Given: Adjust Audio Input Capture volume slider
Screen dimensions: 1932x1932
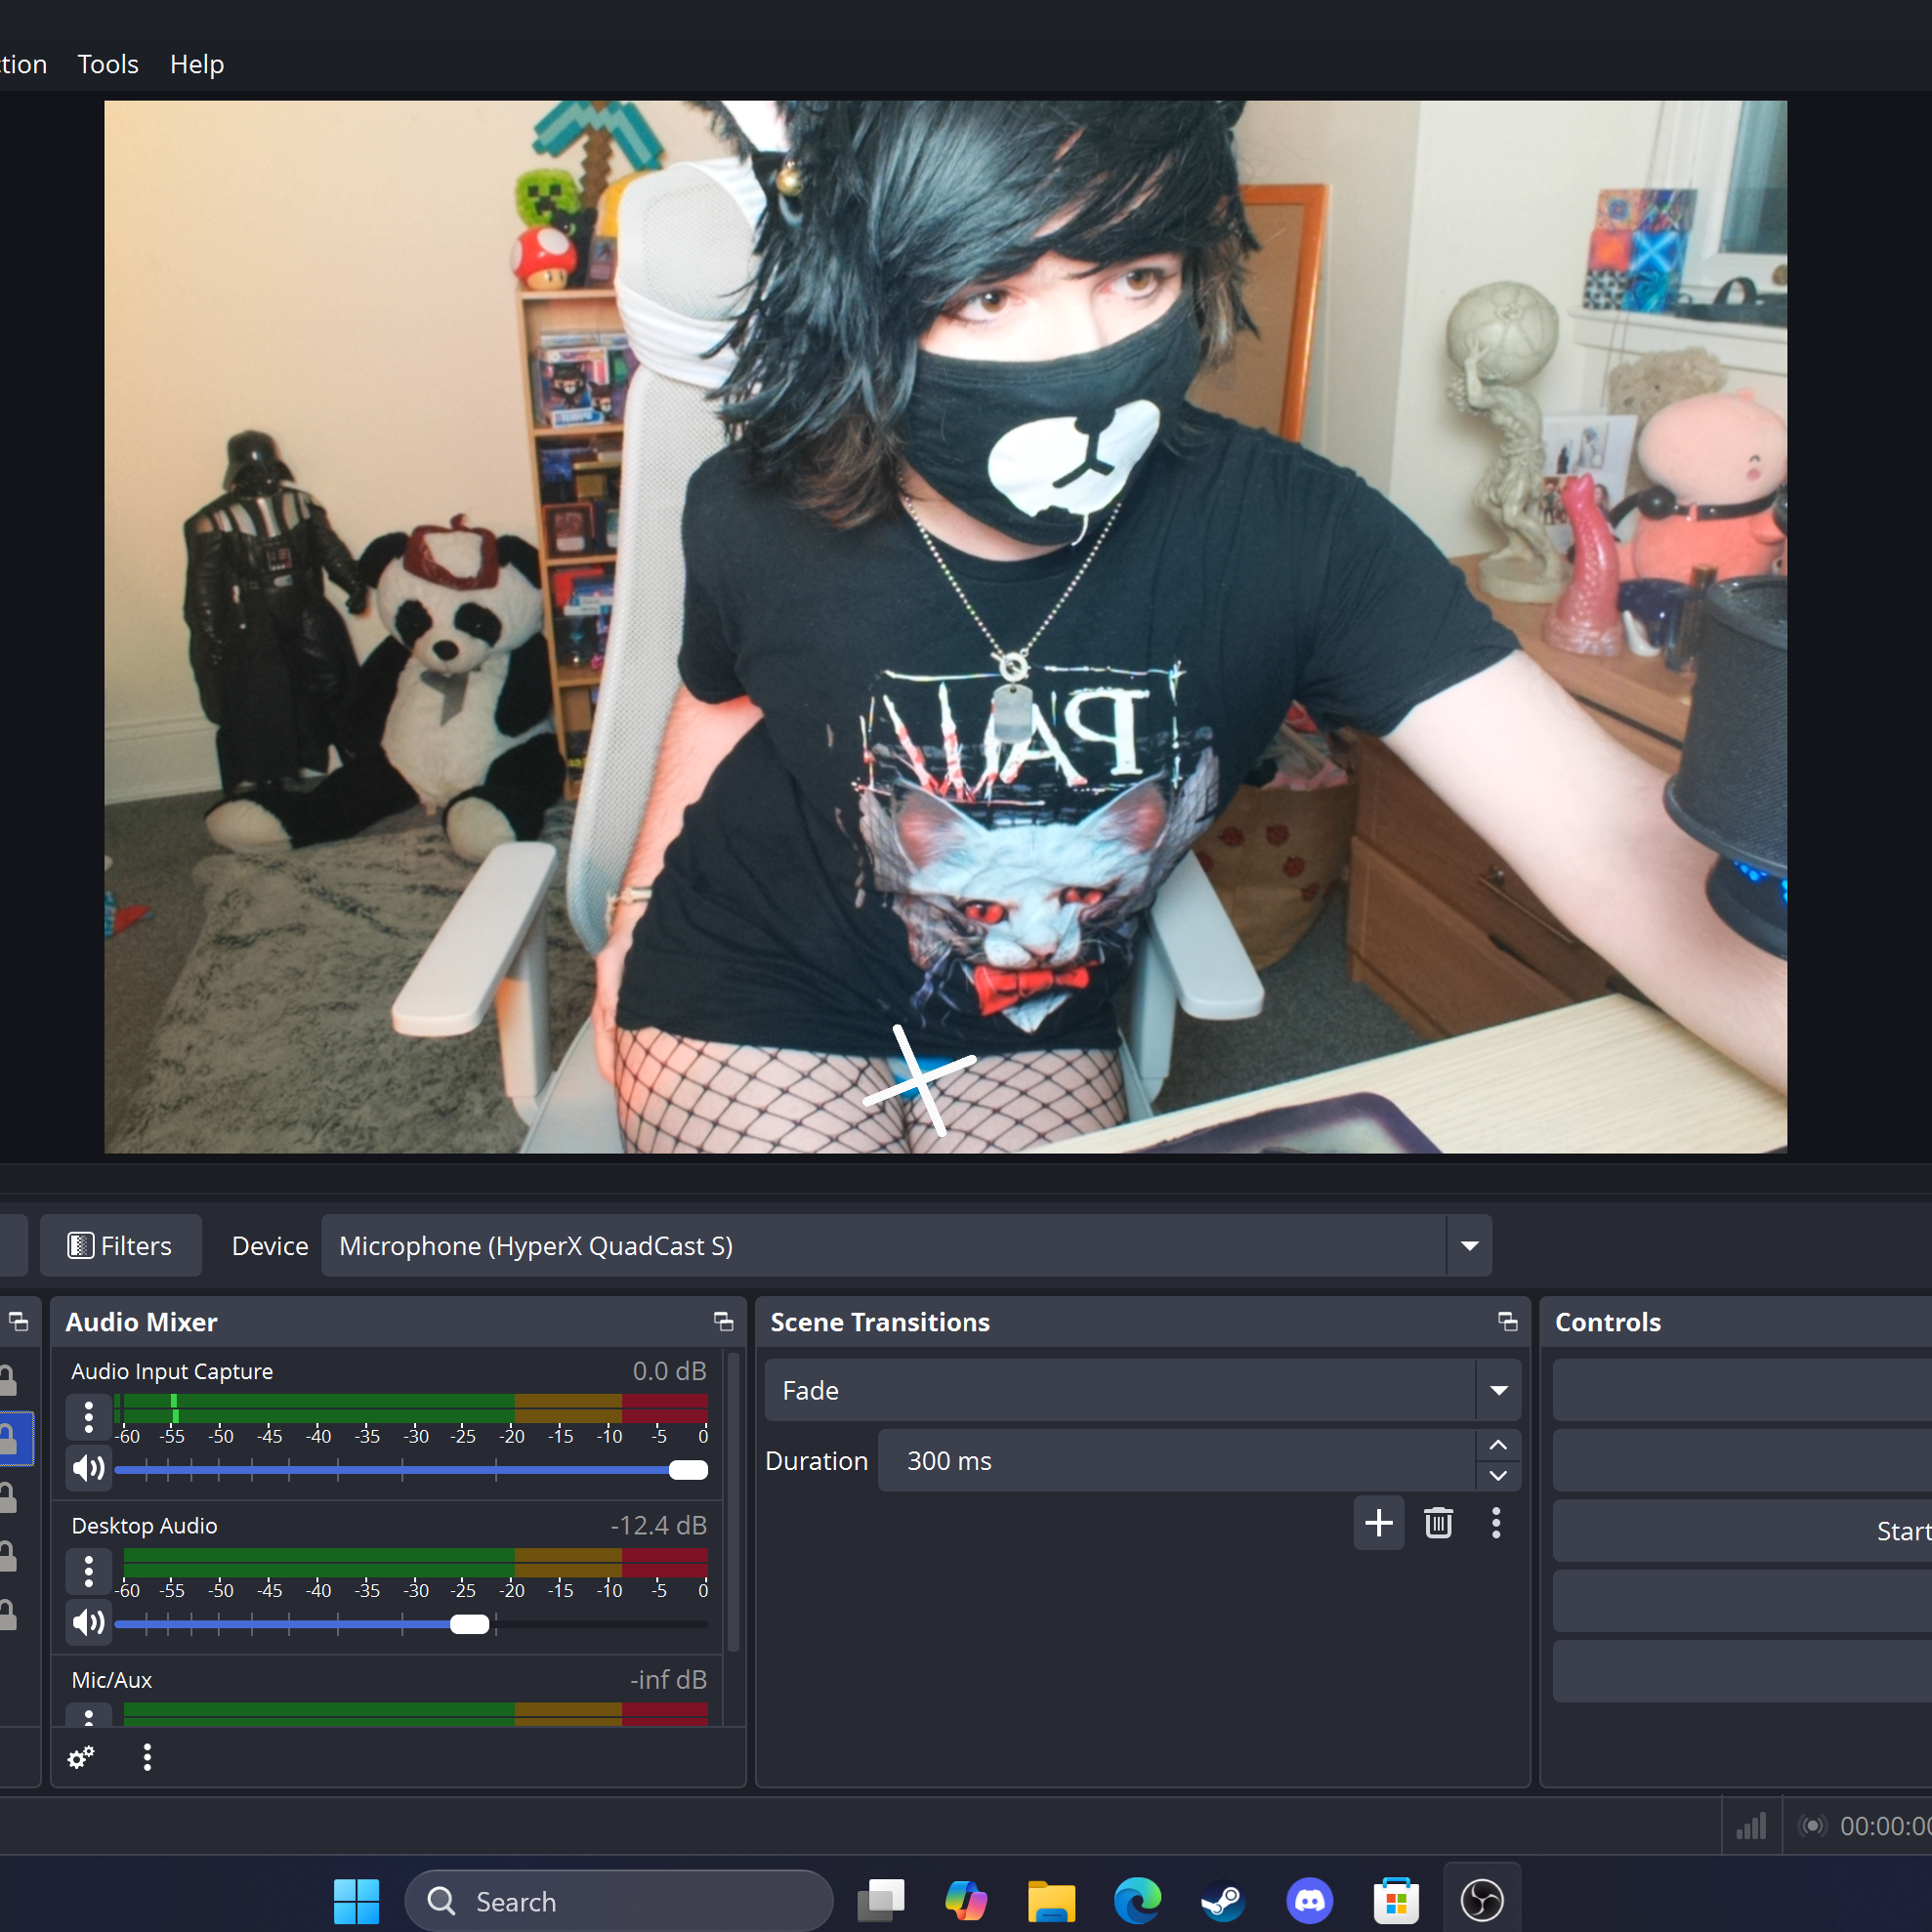Looking at the screenshot, I should tap(411, 1469).
